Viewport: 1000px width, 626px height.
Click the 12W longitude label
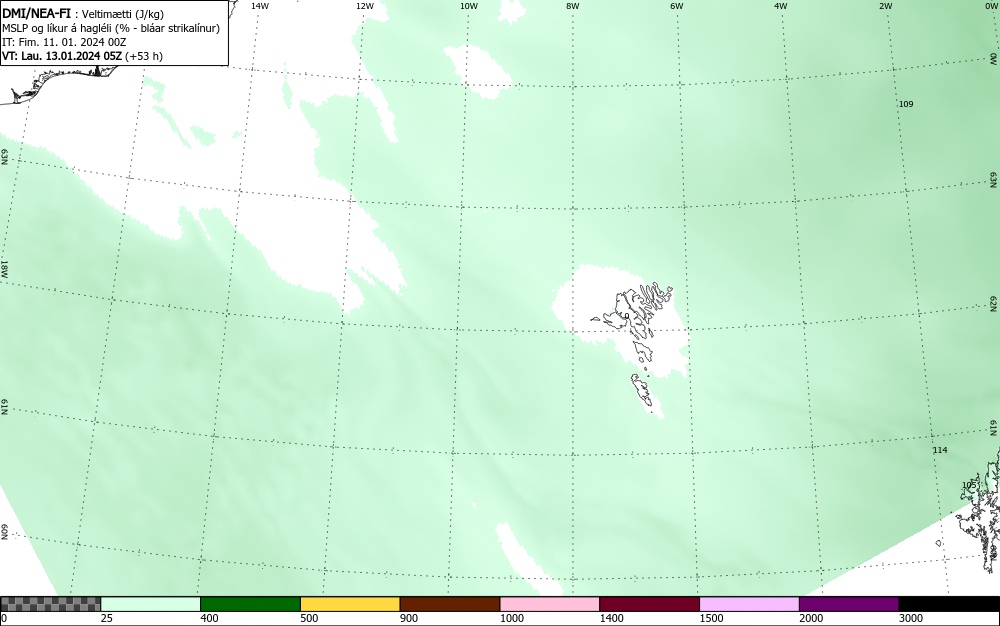click(x=364, y=6)
